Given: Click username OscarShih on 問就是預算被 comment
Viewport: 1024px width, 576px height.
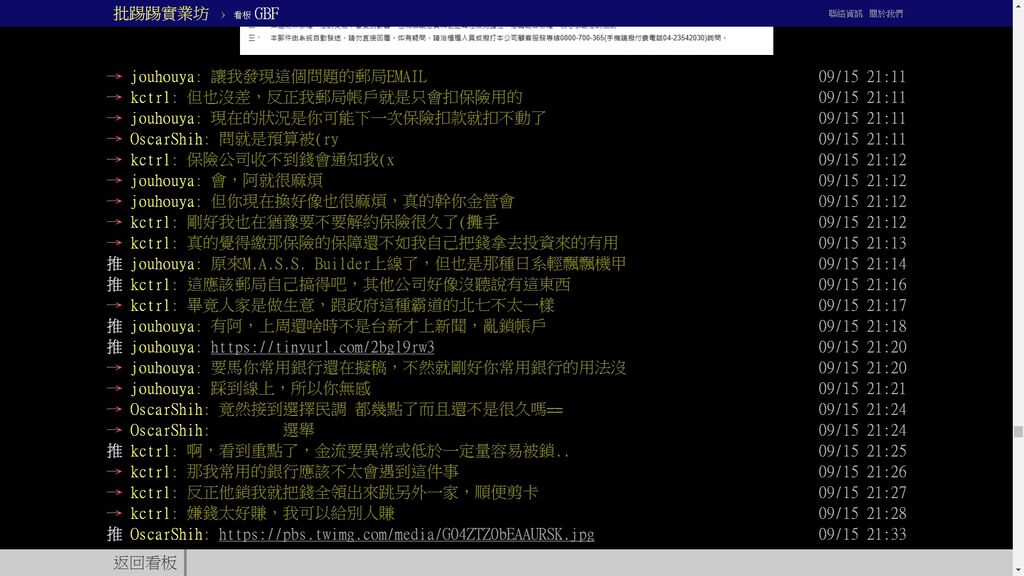Looking at the screenshot, I should 168,139.
